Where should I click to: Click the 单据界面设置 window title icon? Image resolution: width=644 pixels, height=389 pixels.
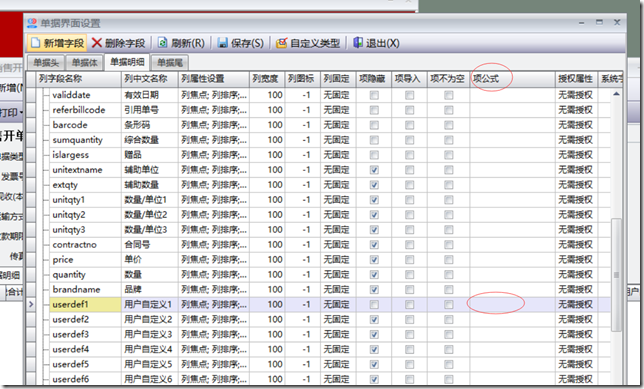pos(32,23)
